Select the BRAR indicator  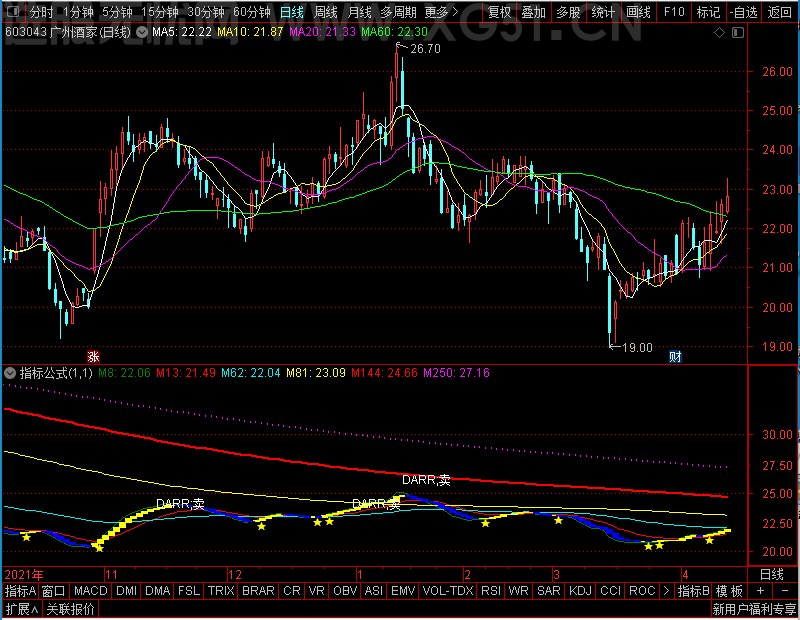click(258, 591)
